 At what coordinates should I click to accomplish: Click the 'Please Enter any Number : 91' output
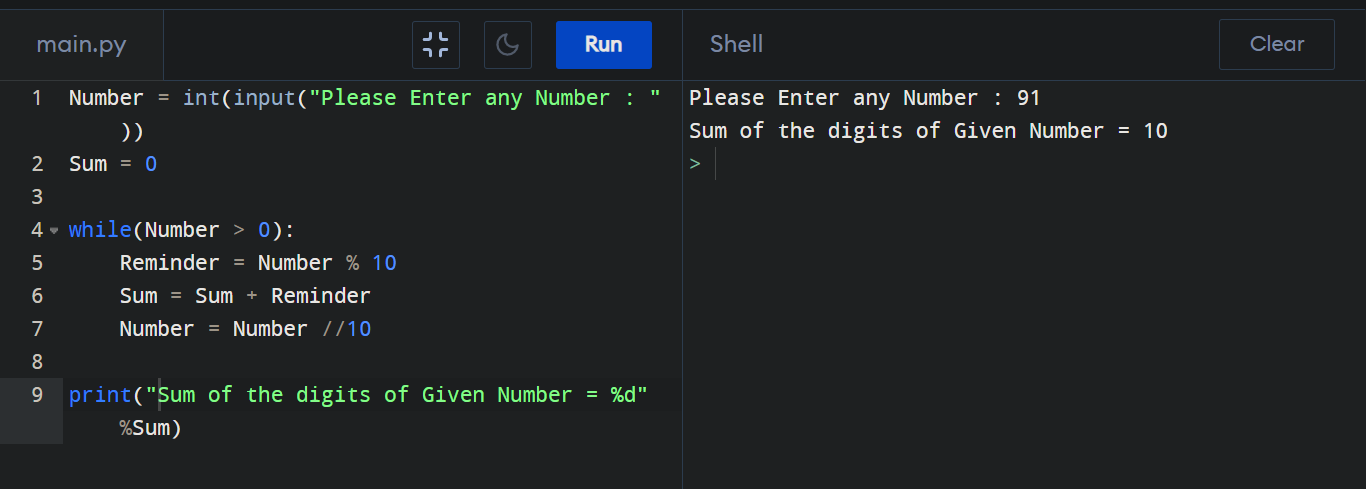click(x=865, y=98)
